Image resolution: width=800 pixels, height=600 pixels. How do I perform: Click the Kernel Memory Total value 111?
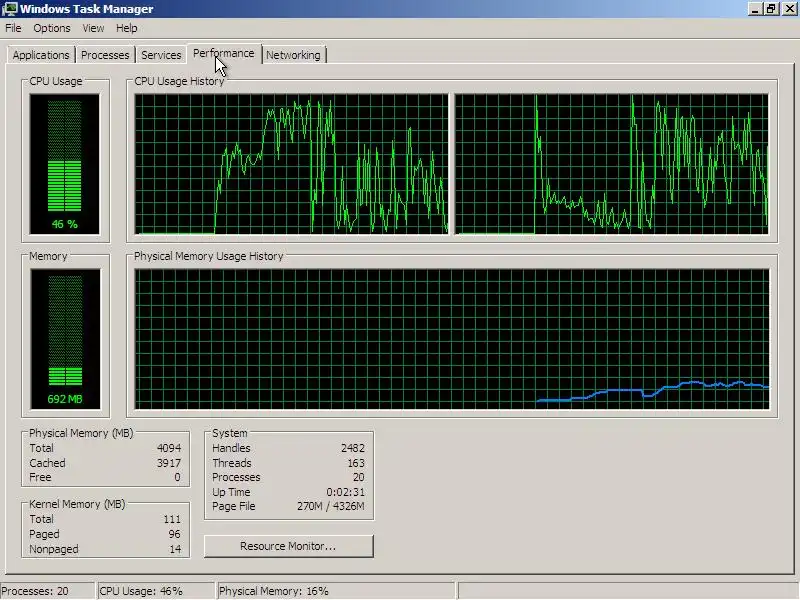click(x=172, y=519)
